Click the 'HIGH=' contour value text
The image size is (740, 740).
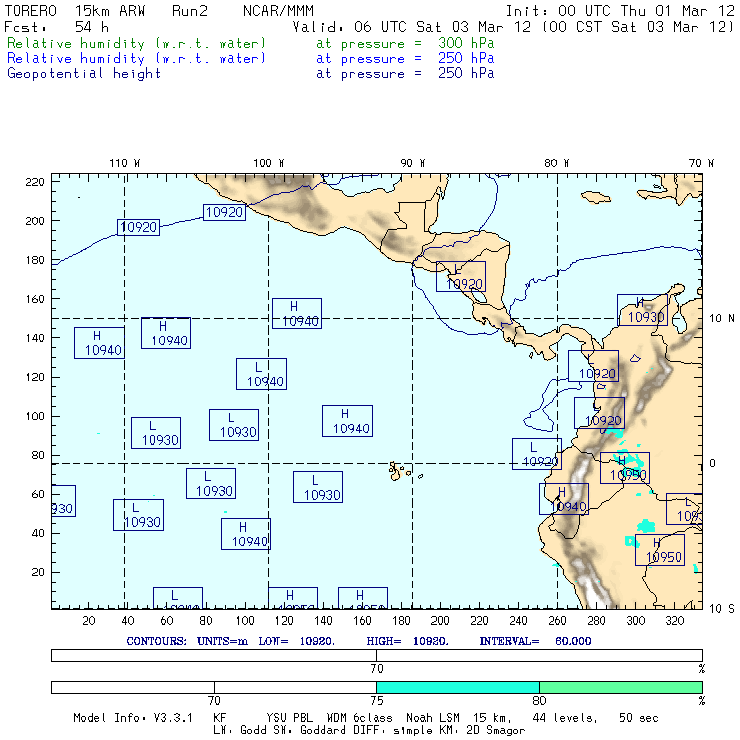tap(407, 641)
